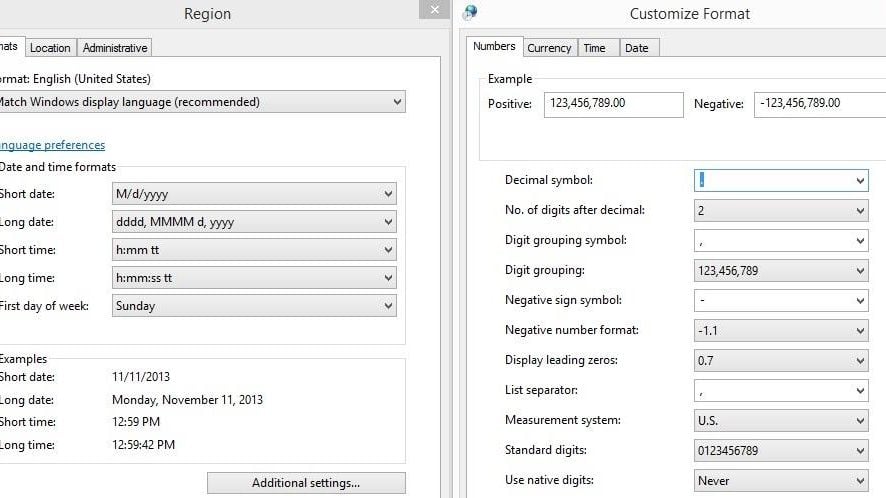
Task: Open the Date tab in Customize Format
Action: 636,47
